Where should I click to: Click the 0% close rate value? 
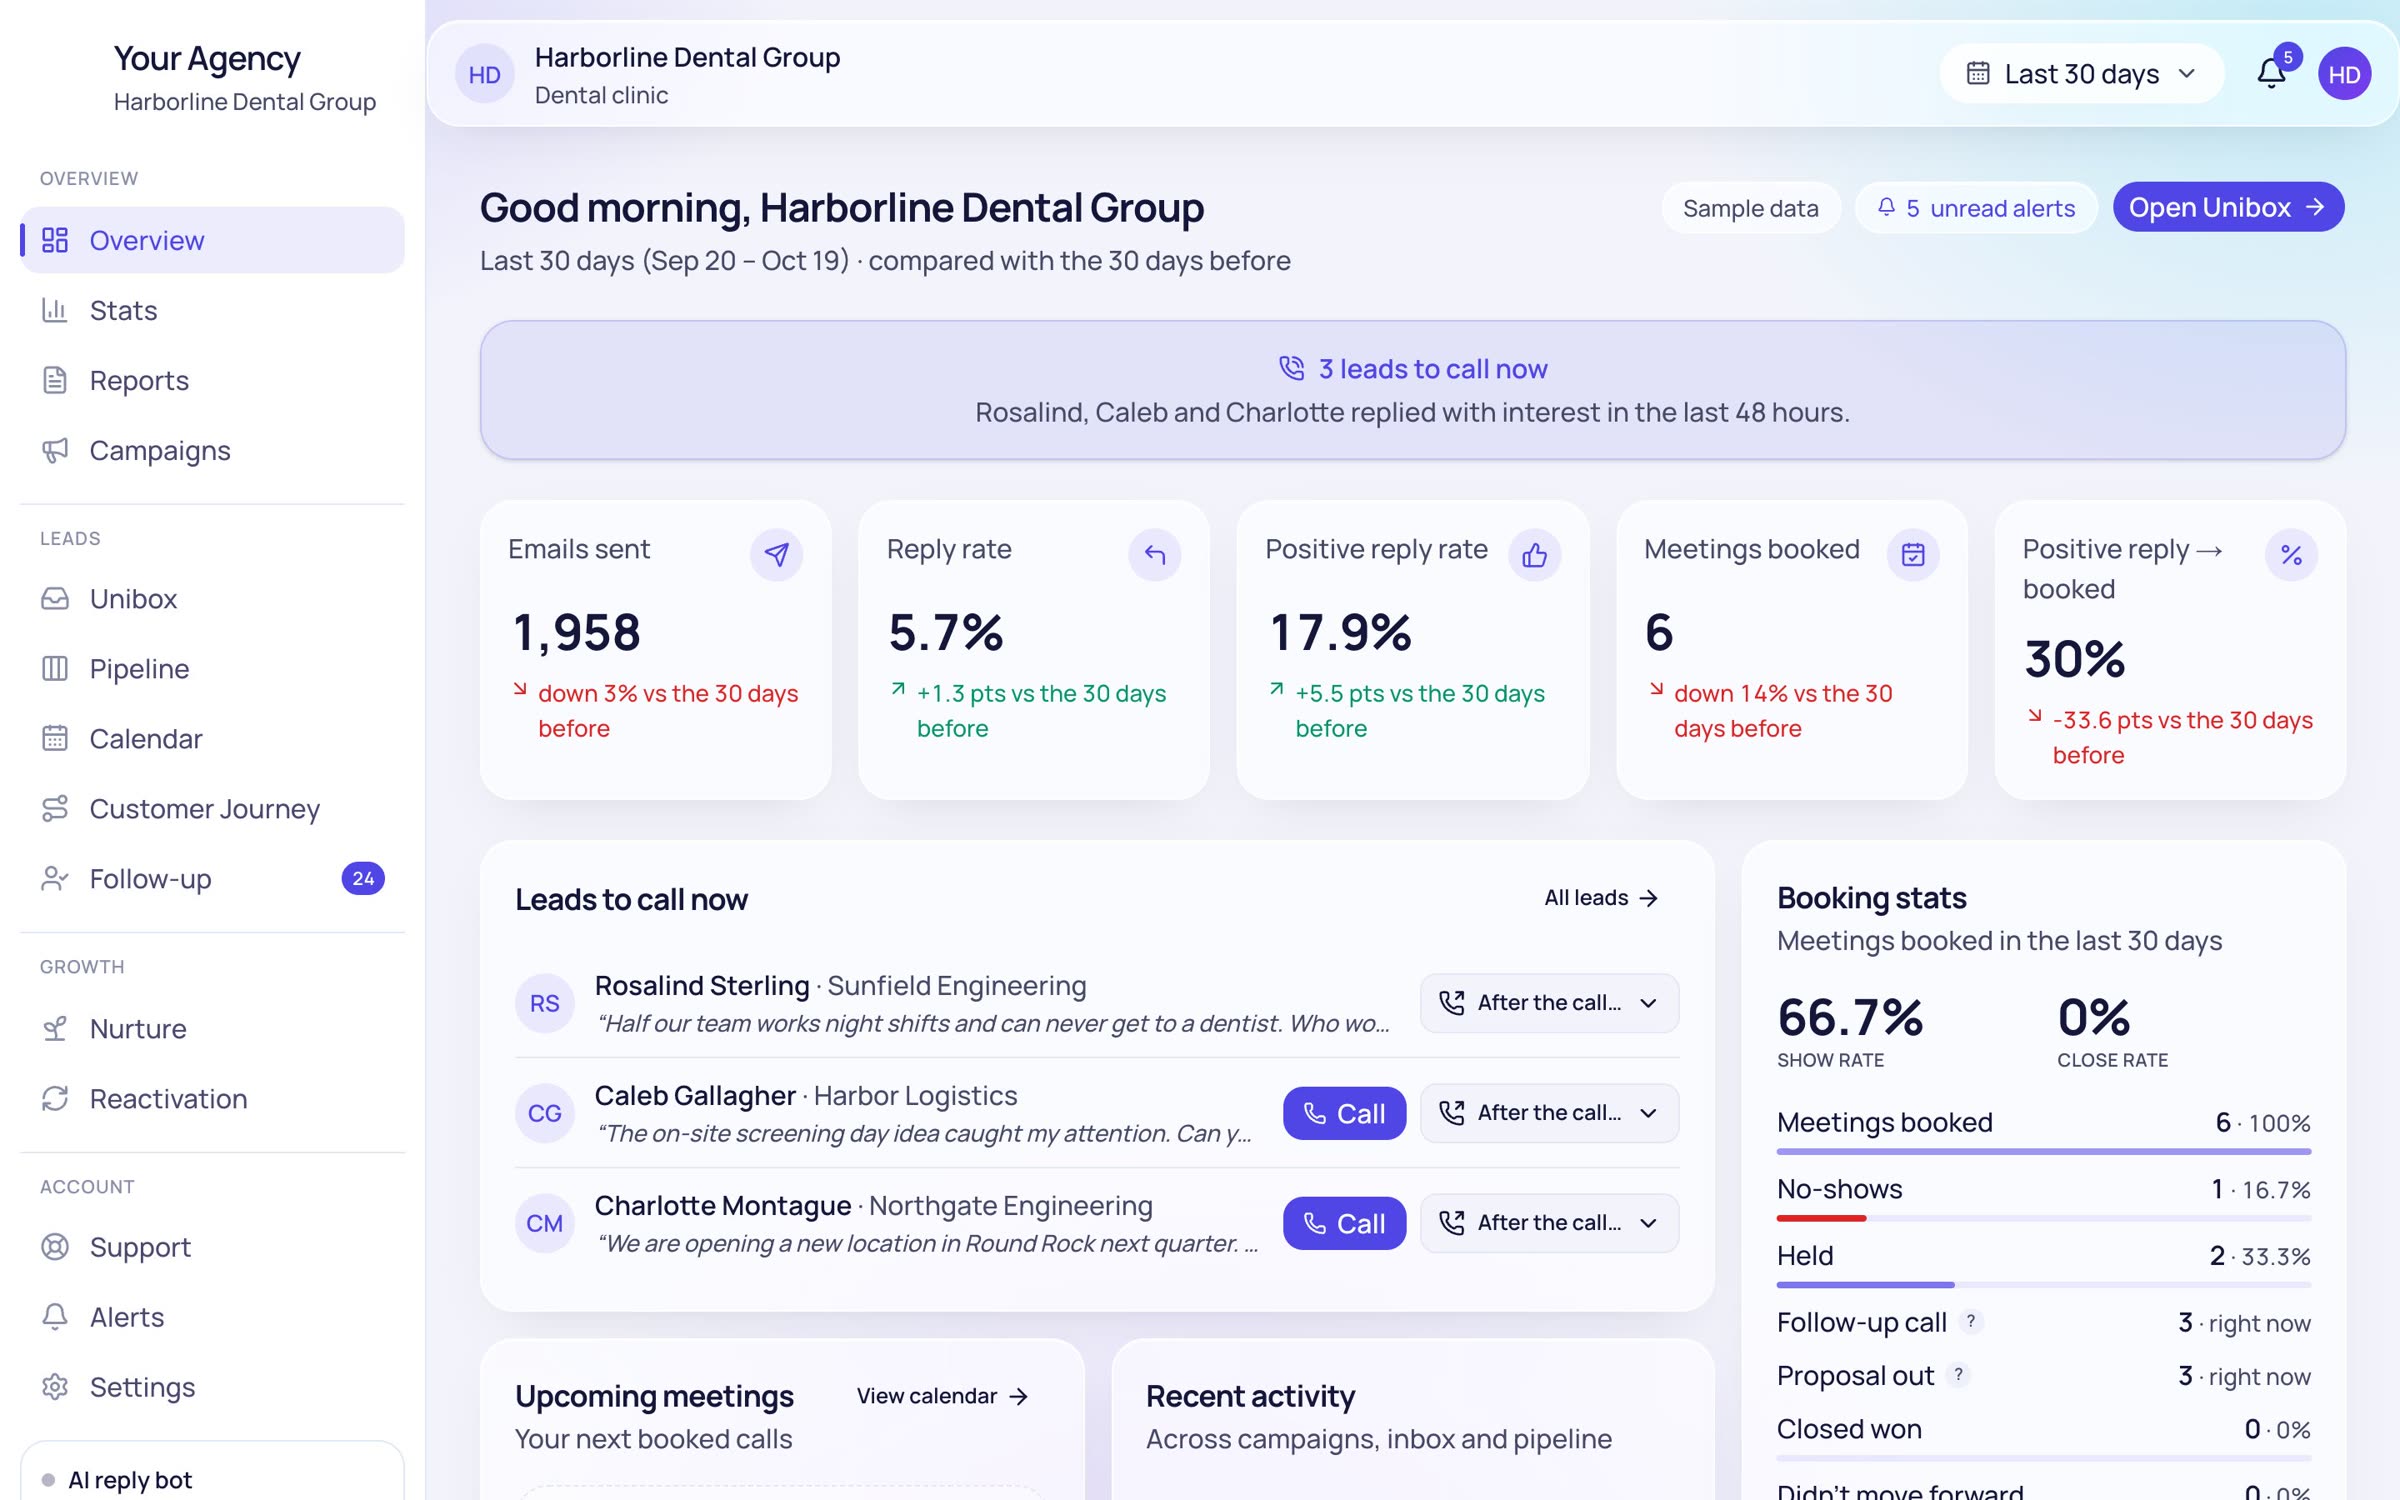coord(2093,1018)
